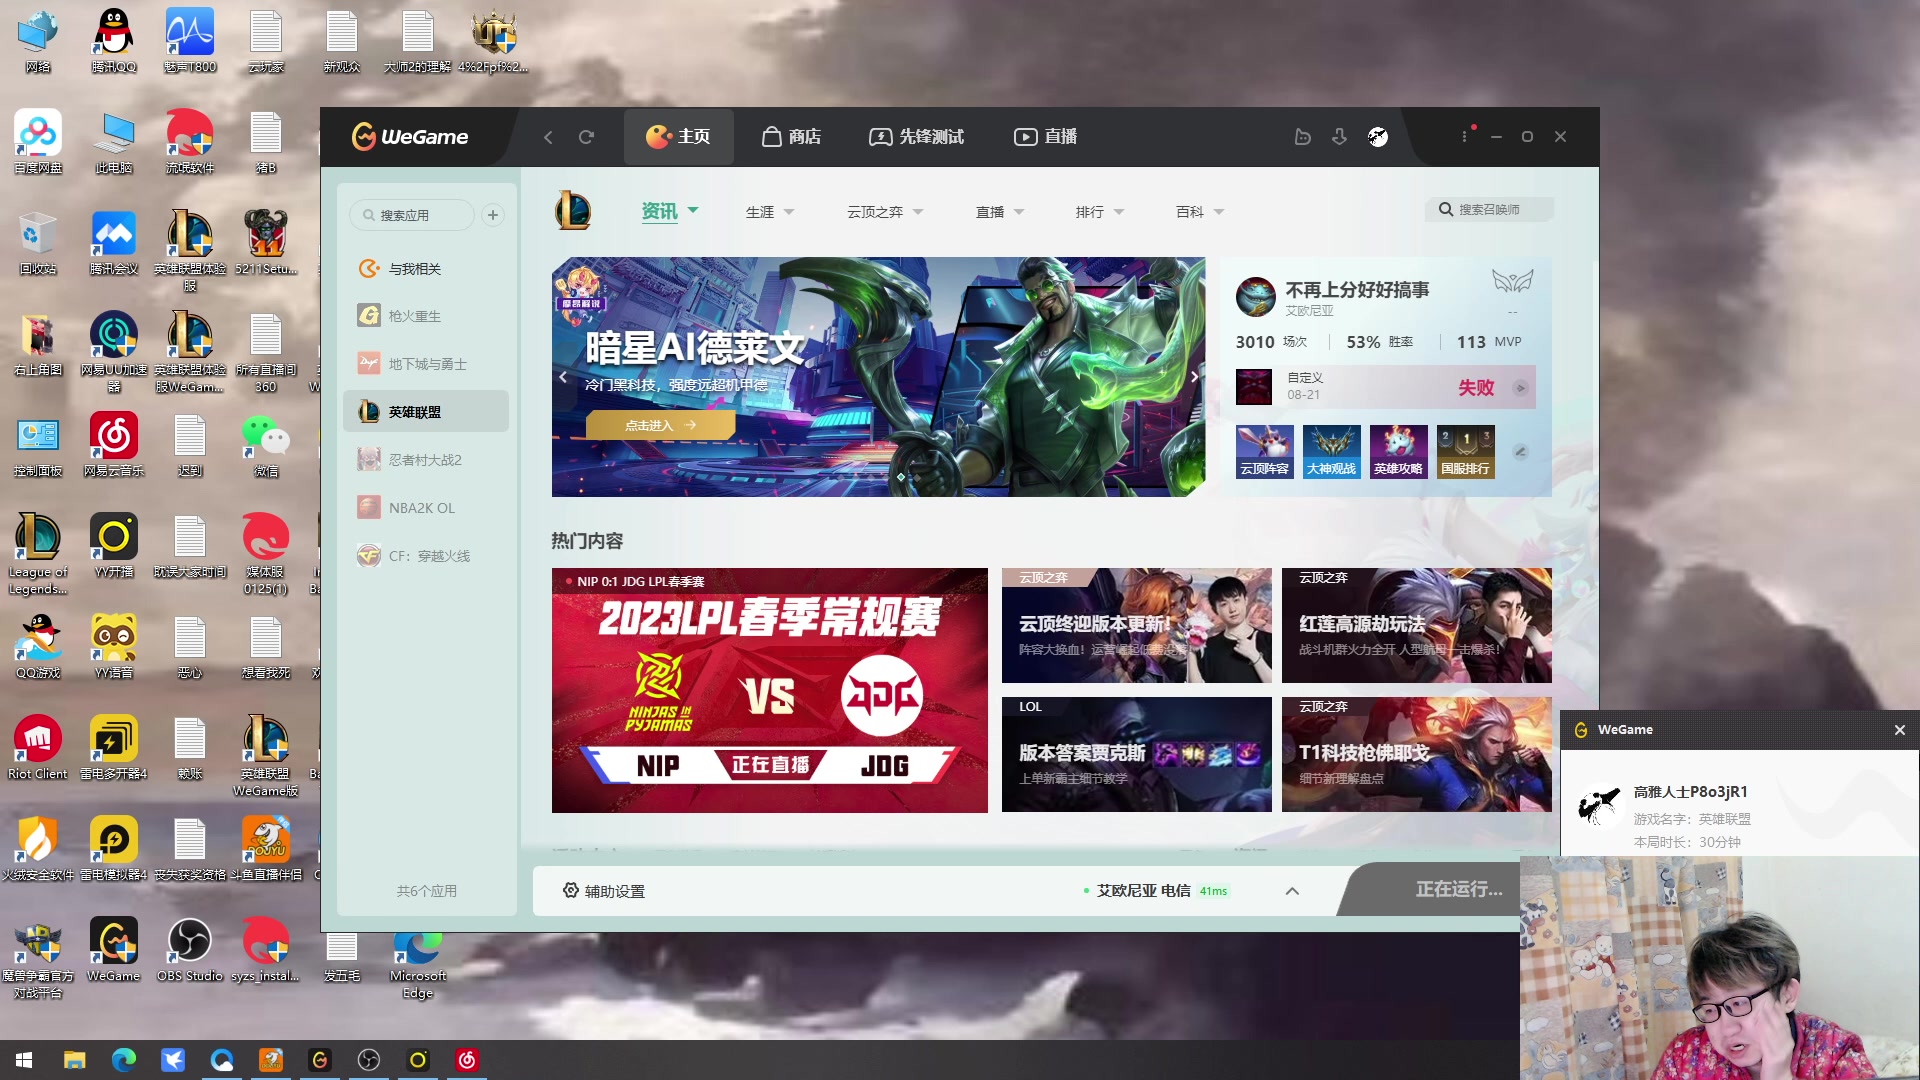
Task: Switch to the 直播 top tab
Action: [x=1045, y=137]
